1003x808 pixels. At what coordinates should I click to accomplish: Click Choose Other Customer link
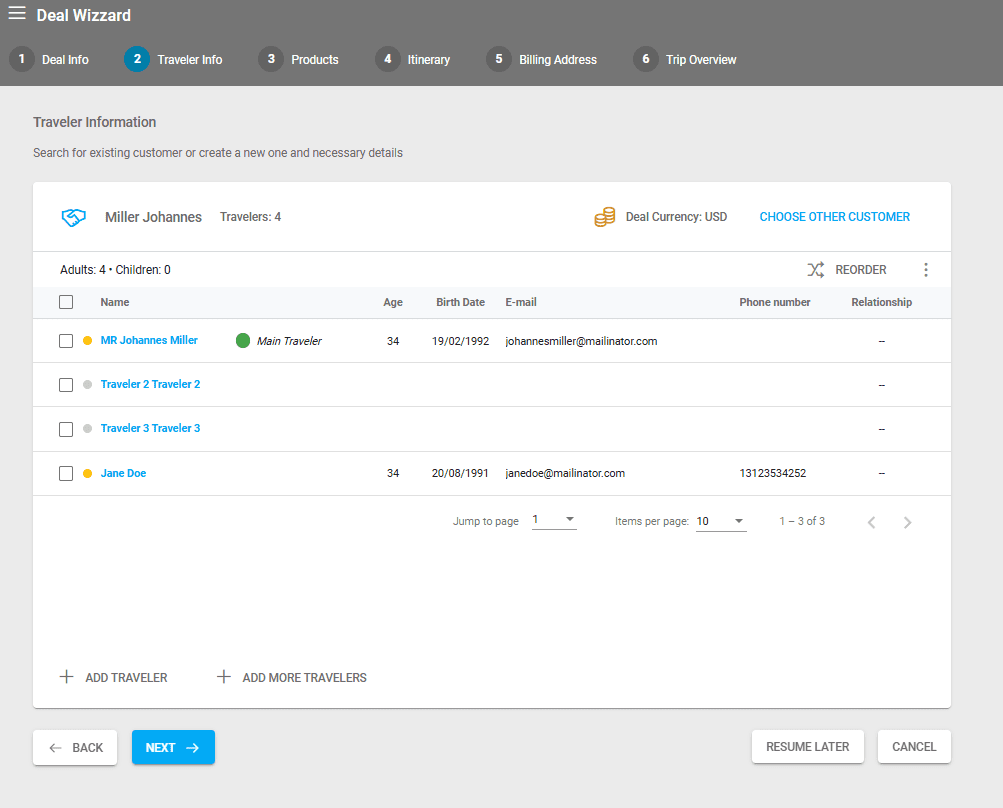[834, 217]
